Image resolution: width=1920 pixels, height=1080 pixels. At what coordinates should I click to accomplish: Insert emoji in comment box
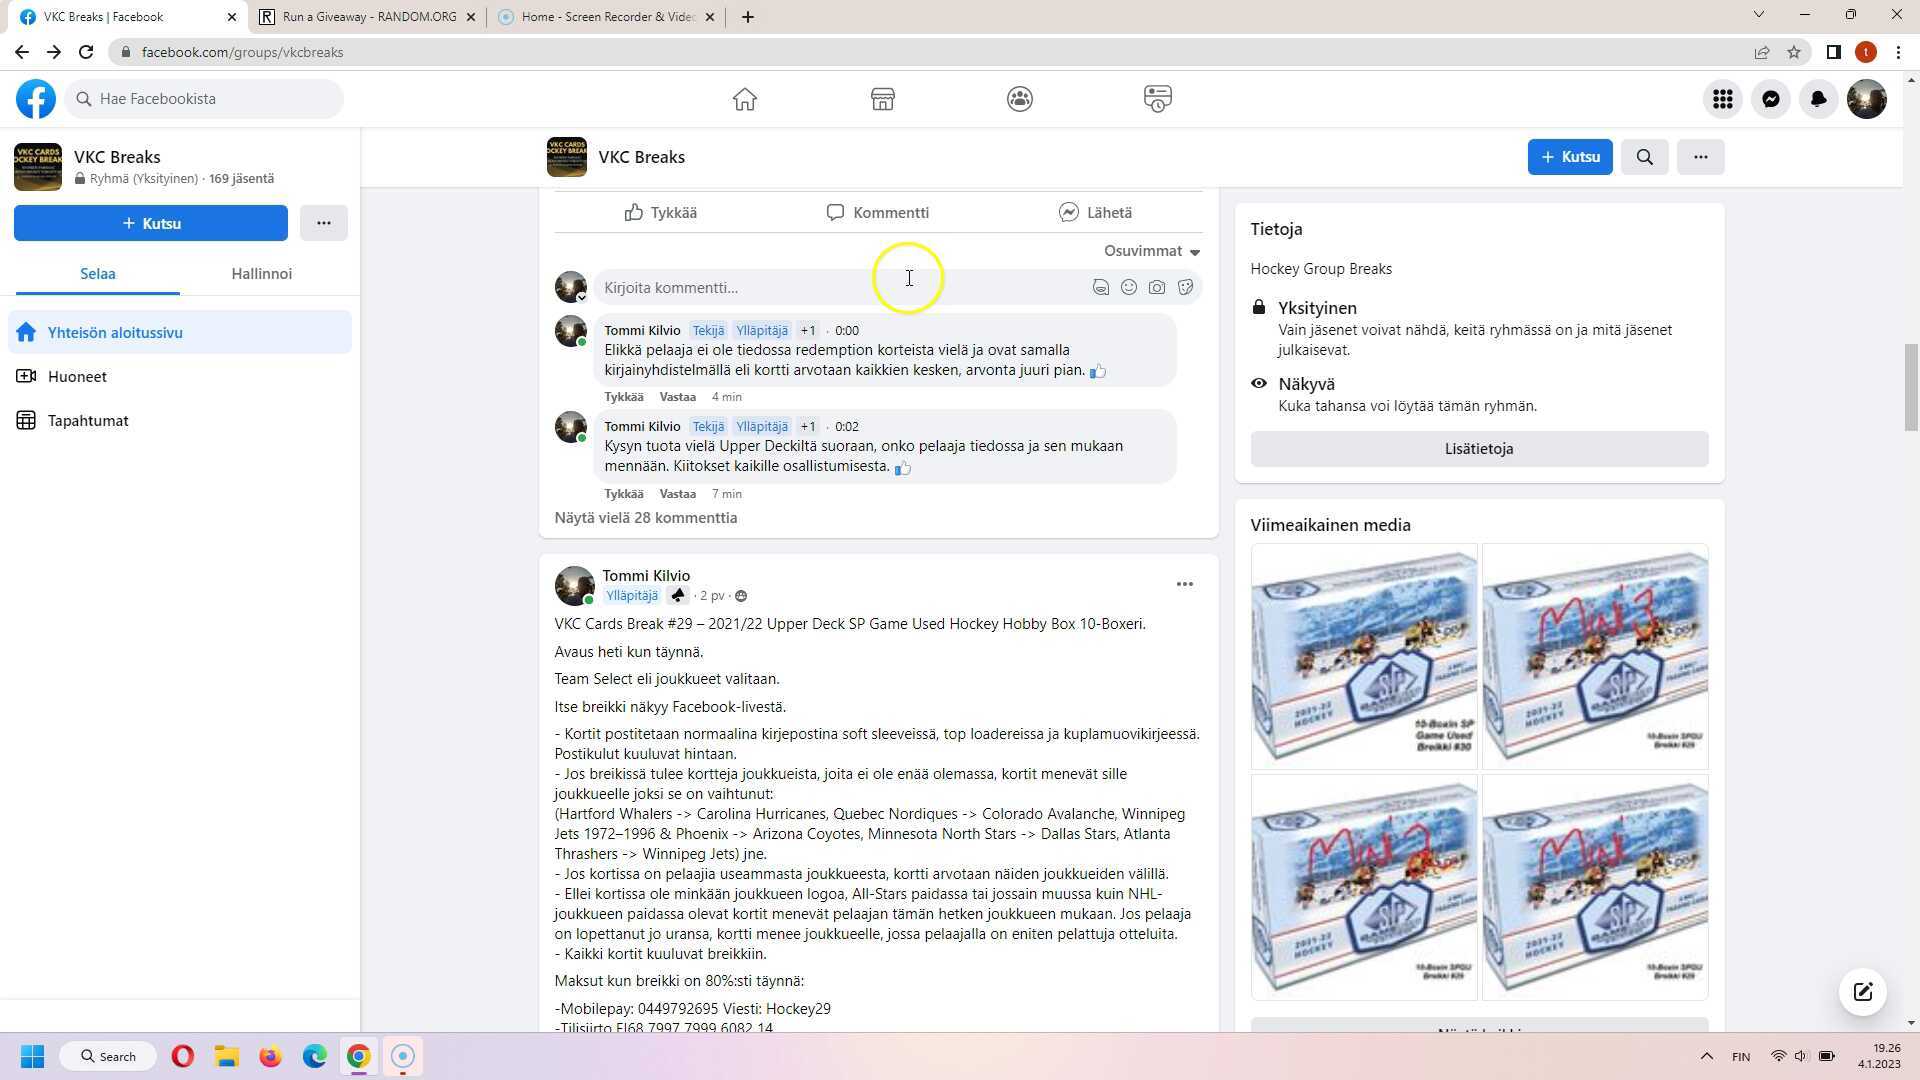(x=1129, y=288)
